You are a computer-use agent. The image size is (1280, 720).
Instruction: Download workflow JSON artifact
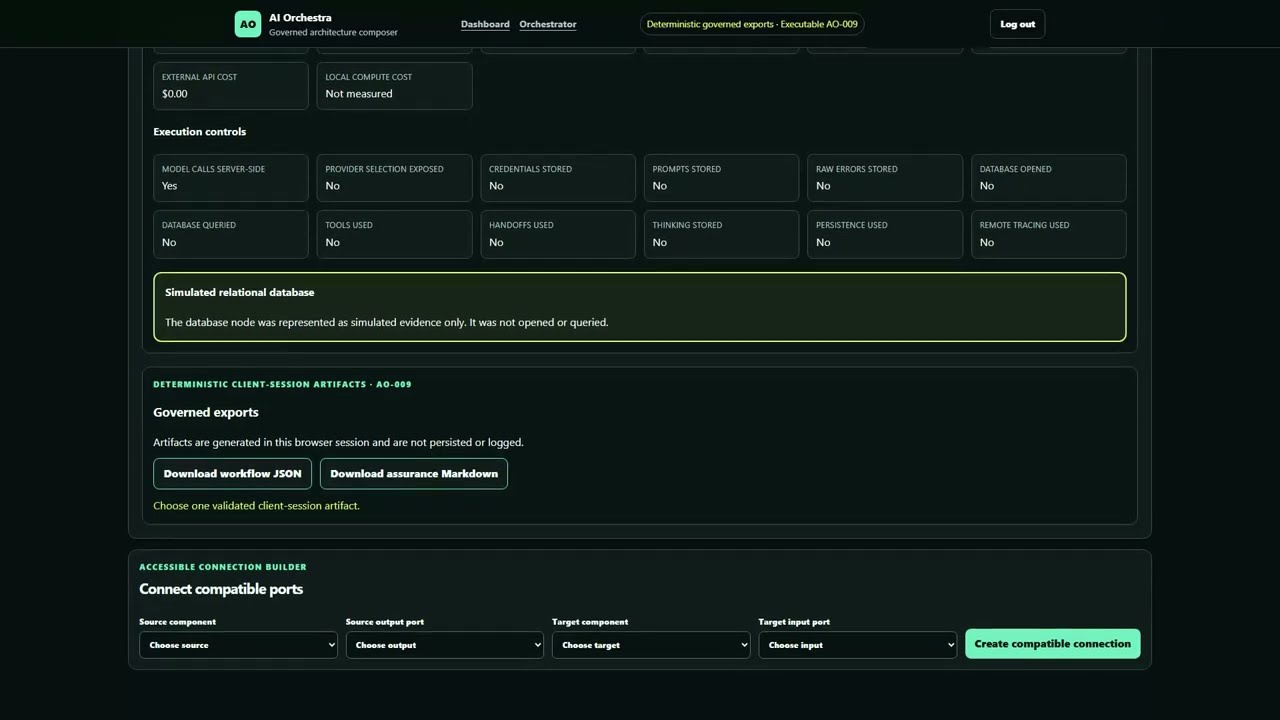(x=232, y=474)
